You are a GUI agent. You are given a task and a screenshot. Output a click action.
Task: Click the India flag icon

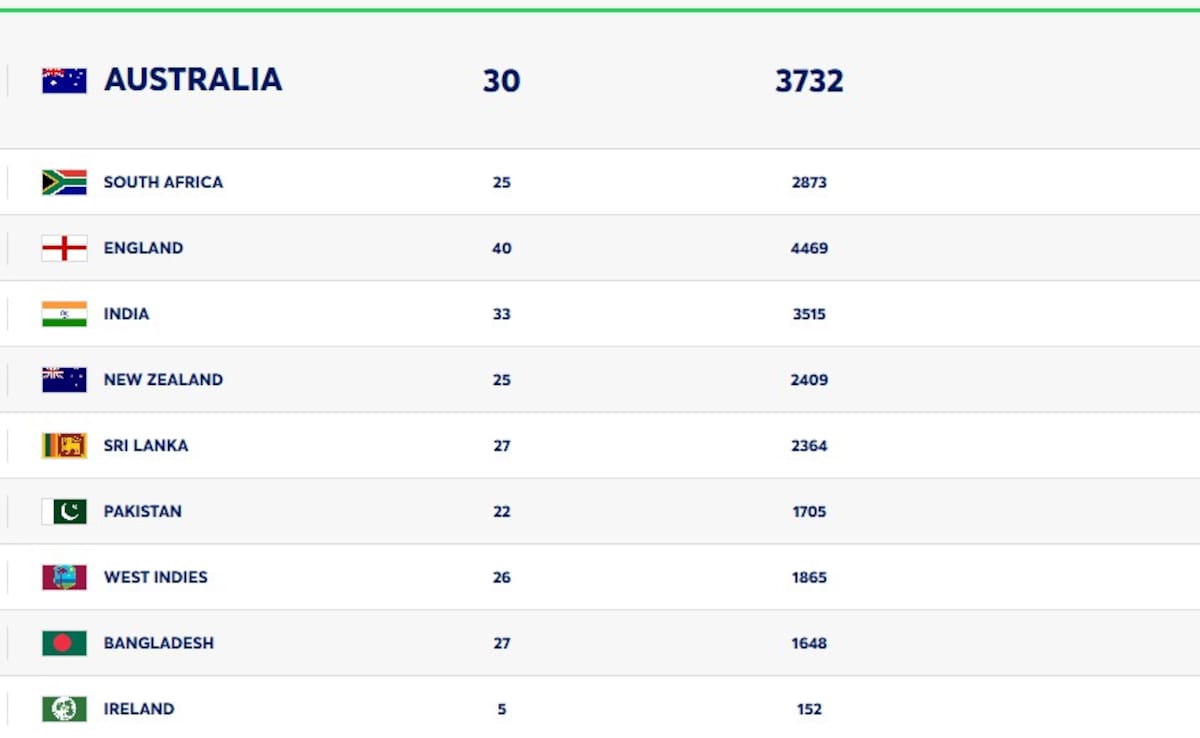point(64,314)
